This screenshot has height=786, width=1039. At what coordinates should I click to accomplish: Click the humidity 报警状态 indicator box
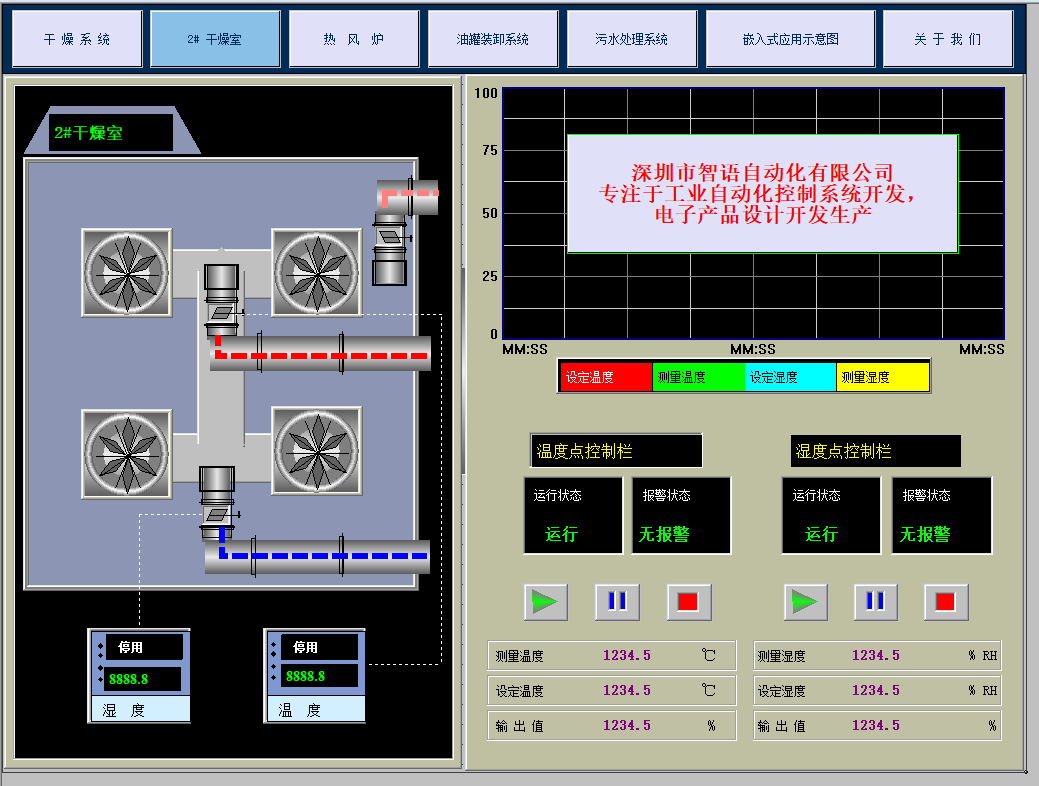(942, 516)
